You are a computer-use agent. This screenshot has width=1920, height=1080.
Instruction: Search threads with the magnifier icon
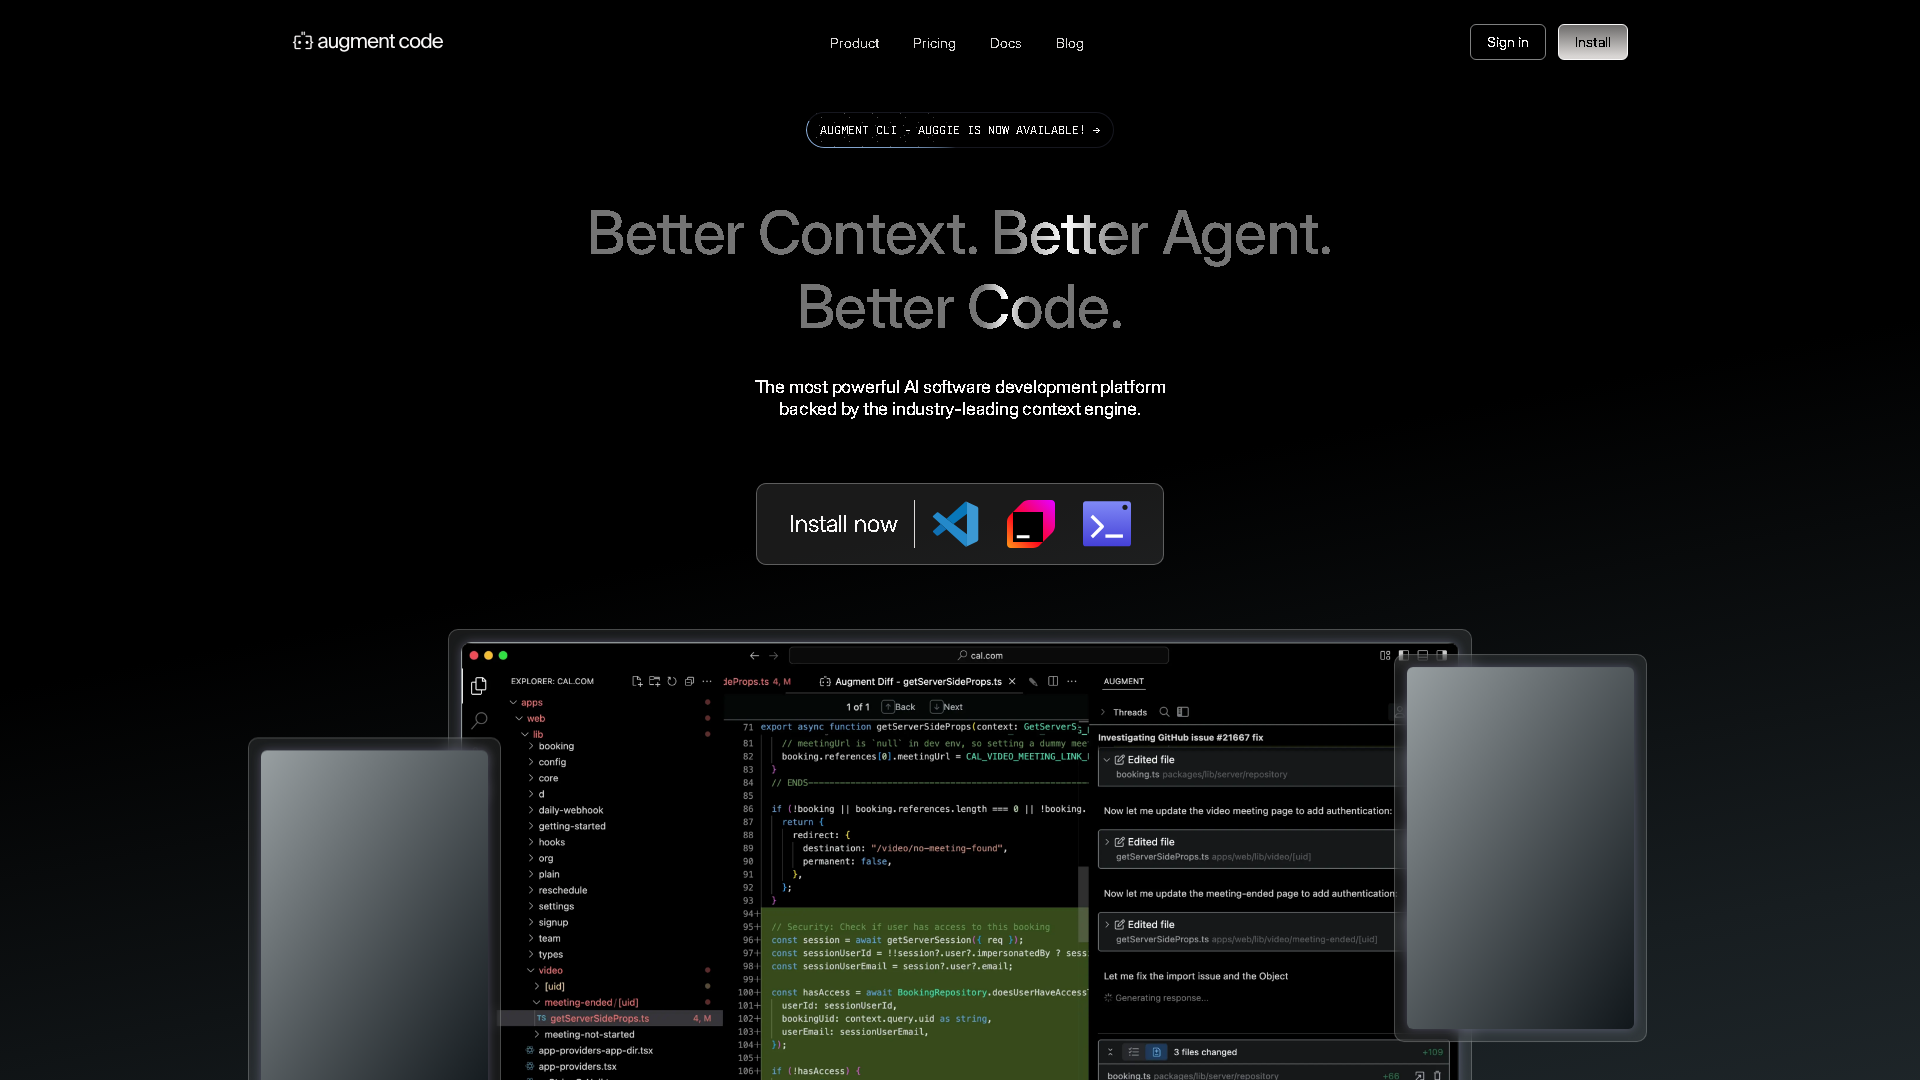[1164, 712]
